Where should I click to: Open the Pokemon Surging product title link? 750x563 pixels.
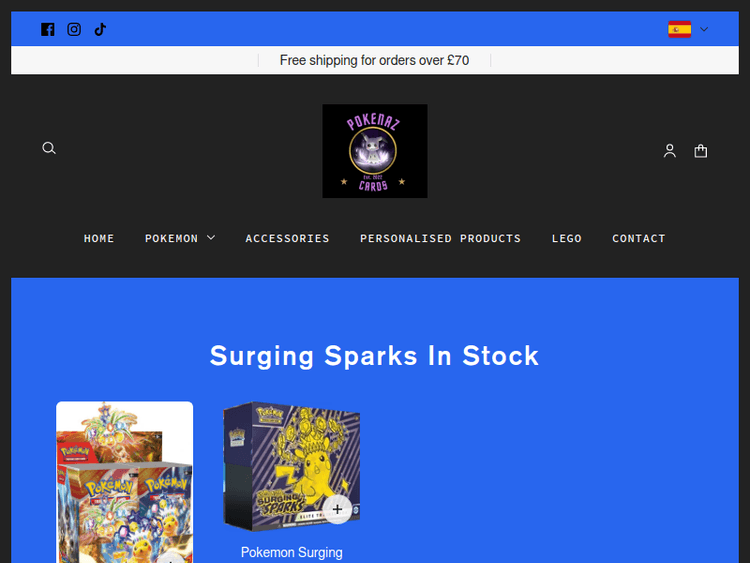pos(292,552)
